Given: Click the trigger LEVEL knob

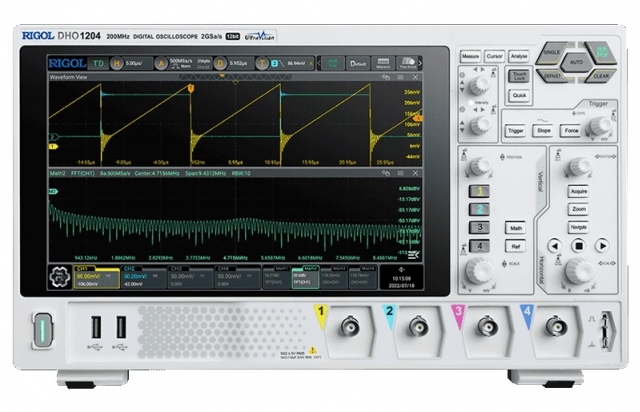Looking at the screenshot, I should (599, 125).
